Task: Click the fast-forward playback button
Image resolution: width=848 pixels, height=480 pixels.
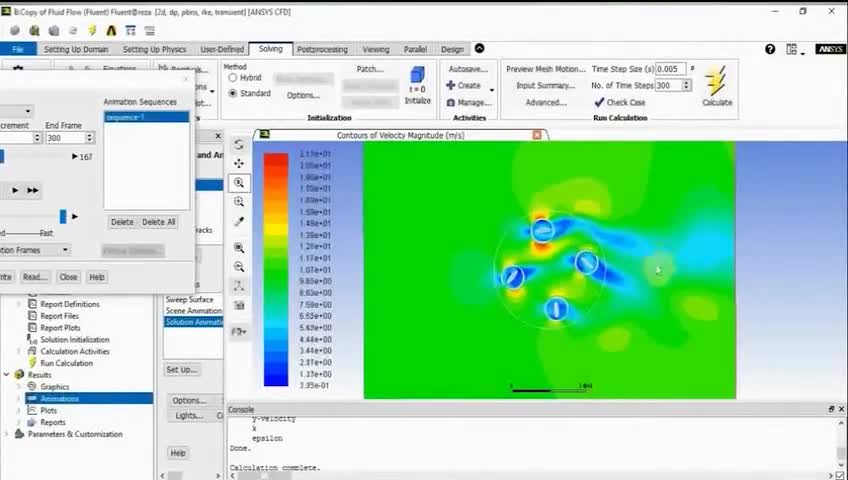Action: 32,190
